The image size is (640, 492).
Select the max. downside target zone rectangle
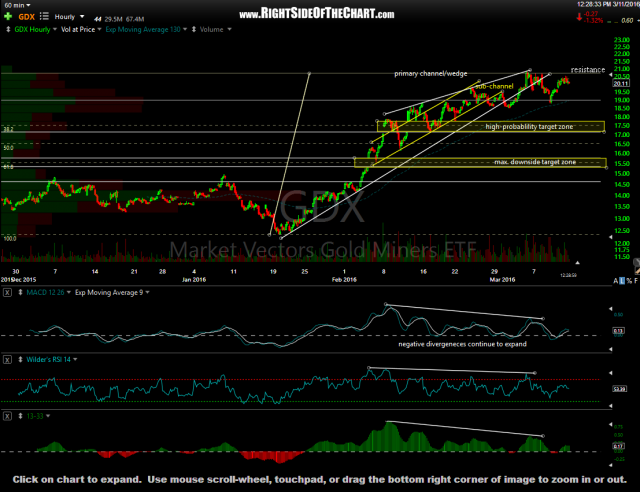(x=480, y=163)
